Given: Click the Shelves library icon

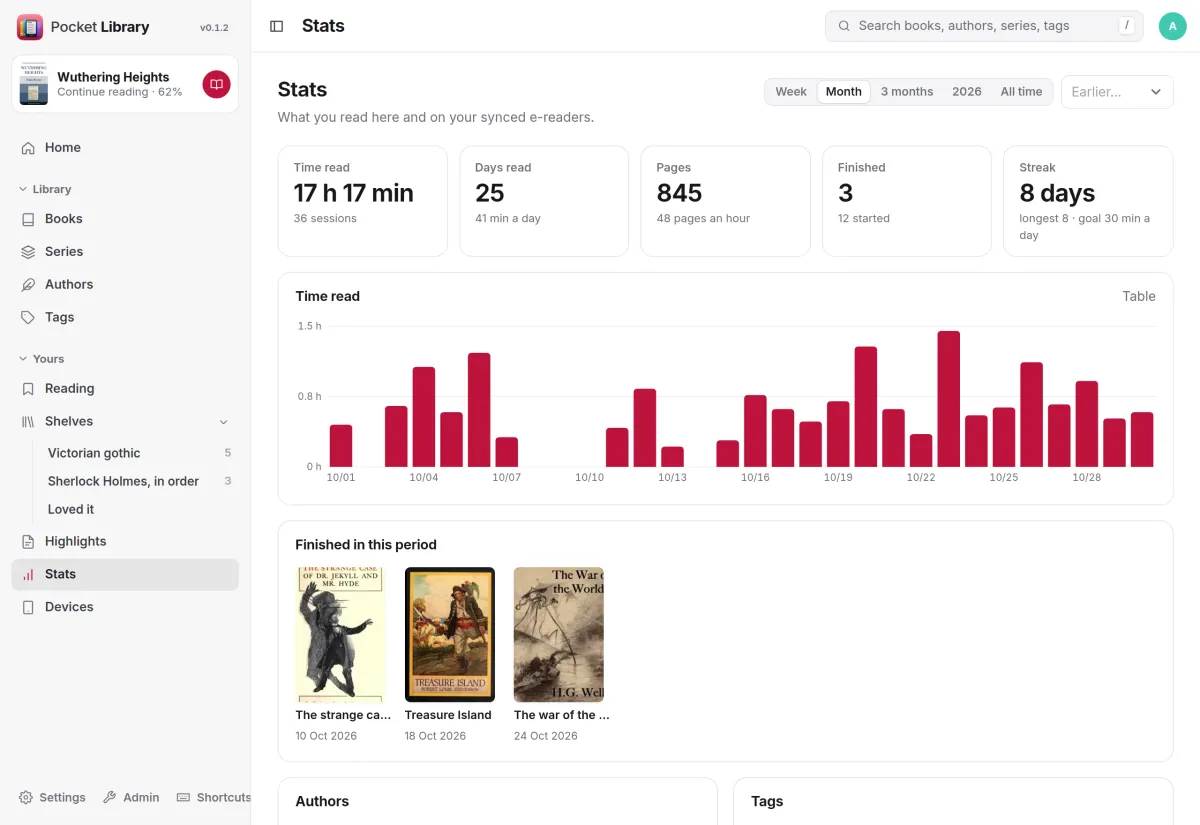Looking at the screenshot, I should (28, 422).
